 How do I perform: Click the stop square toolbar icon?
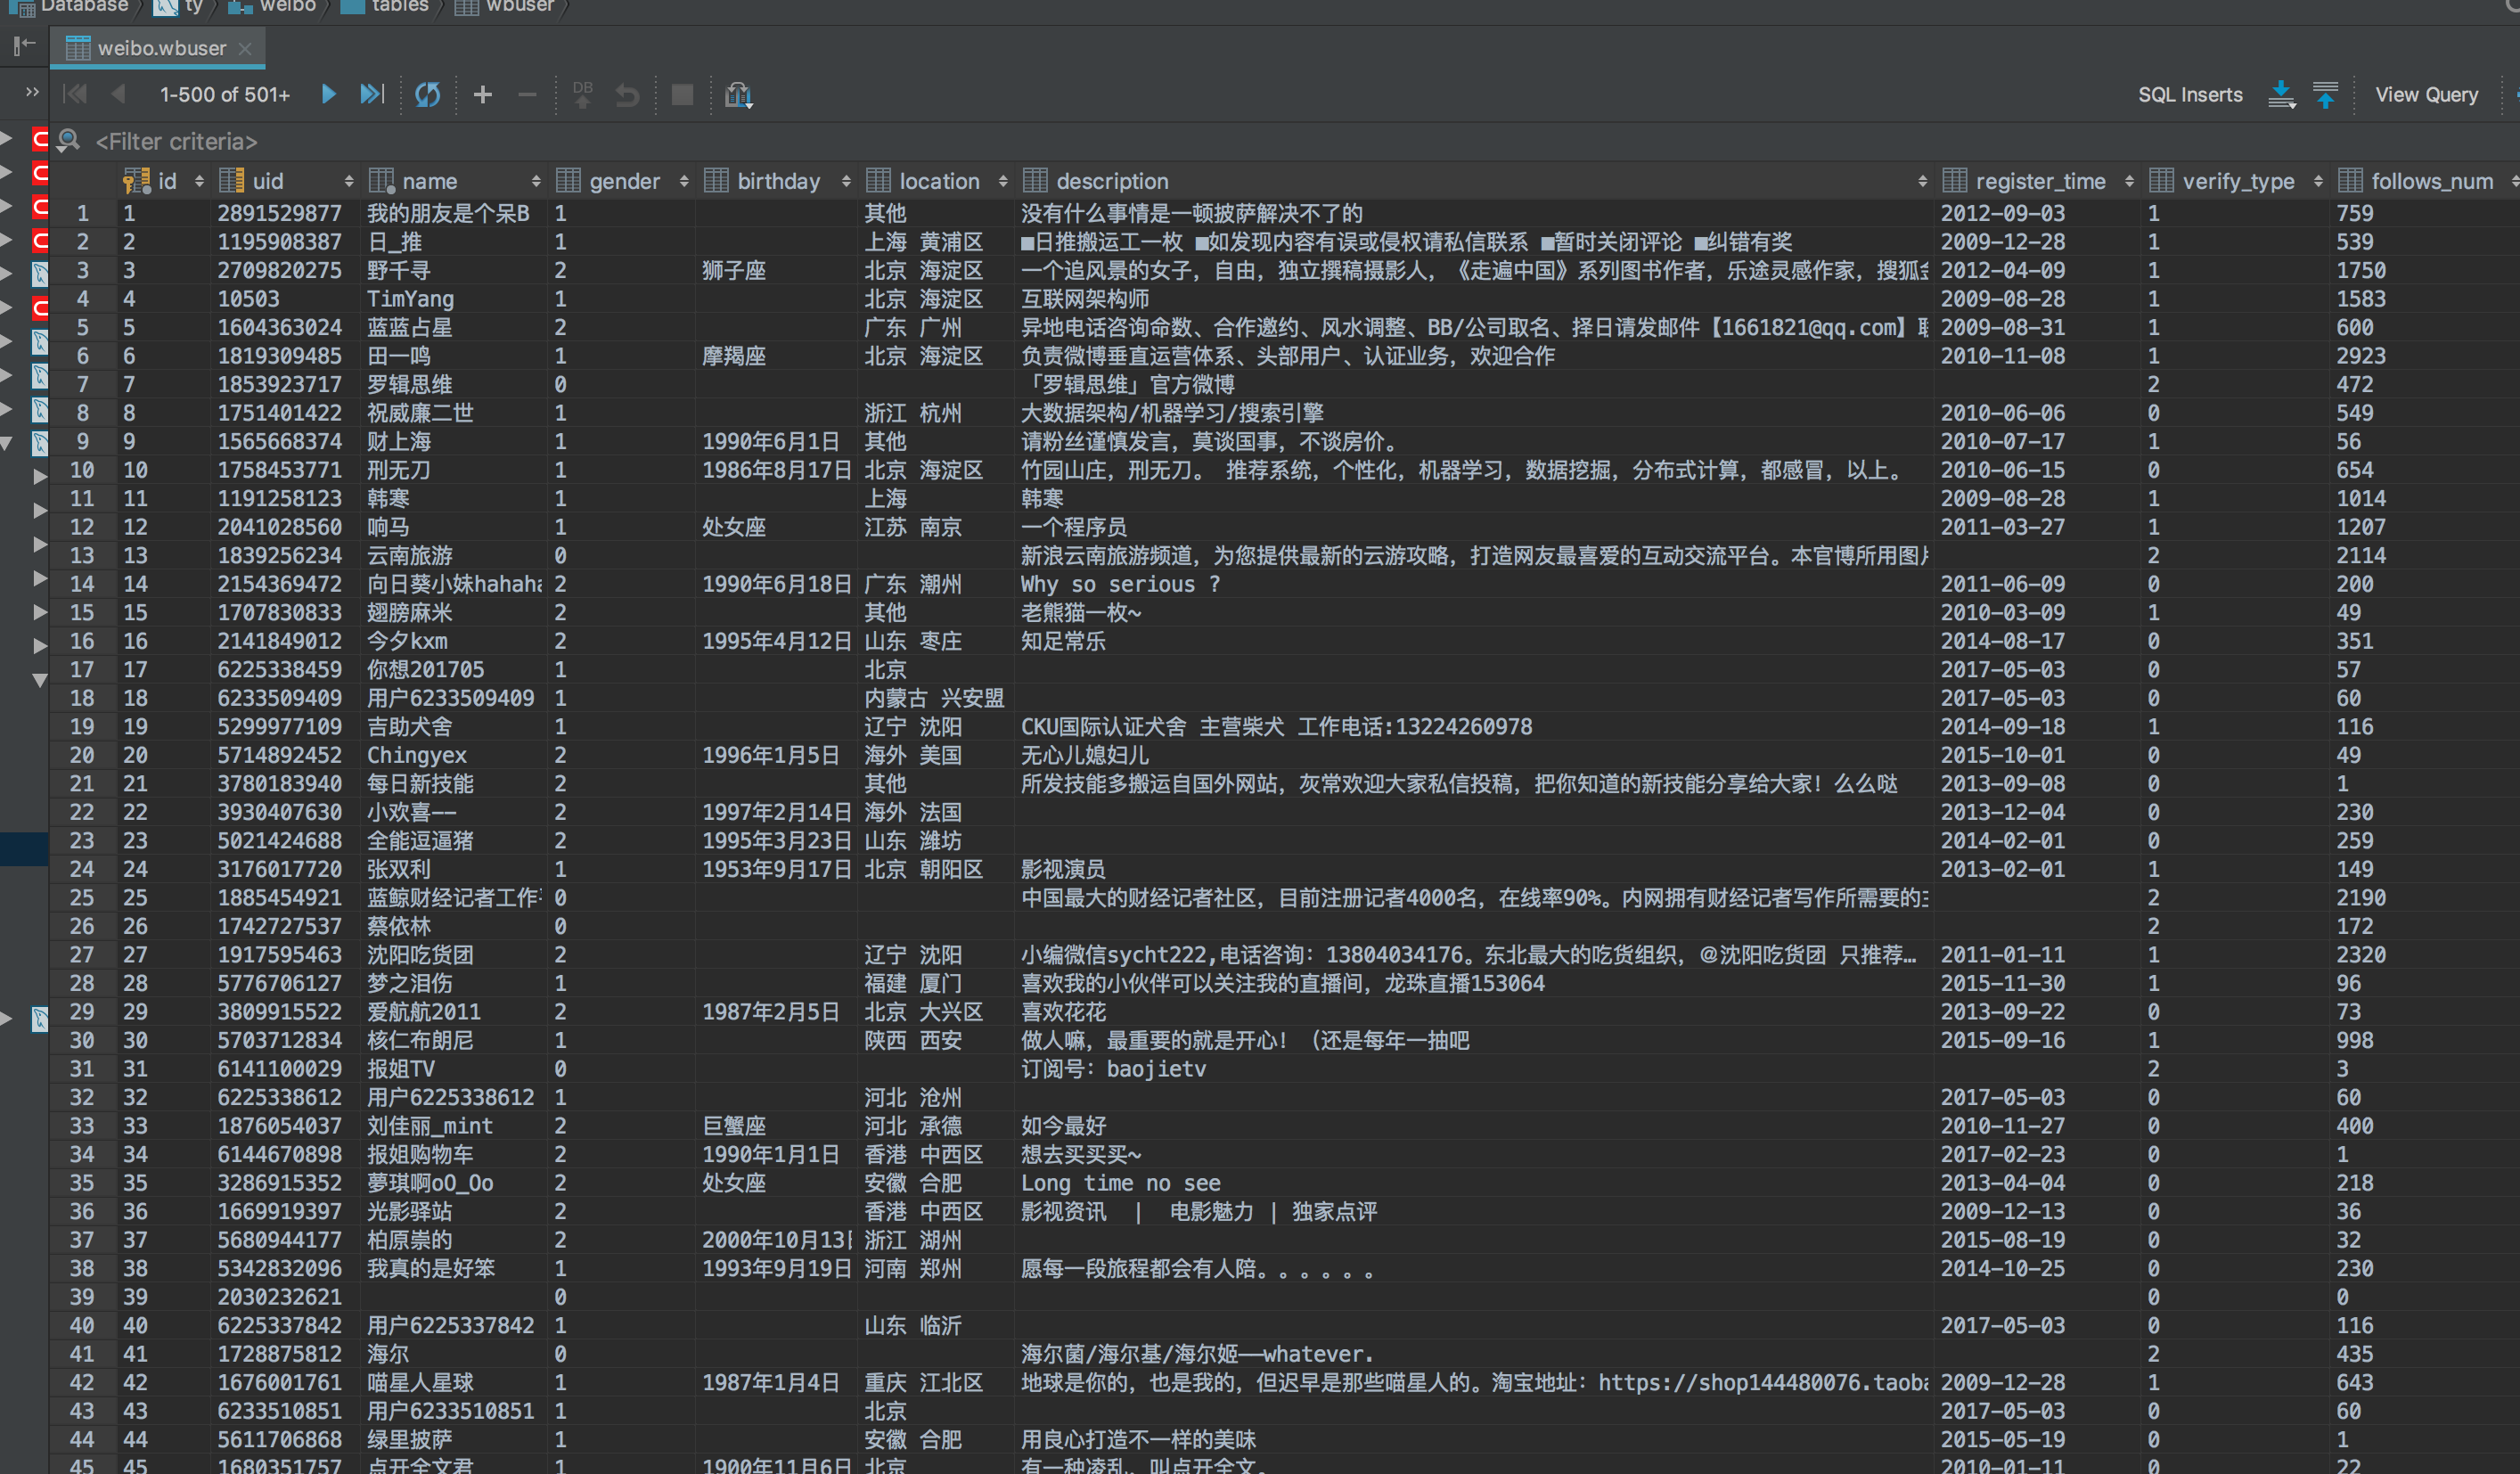(x=682, y=94)
